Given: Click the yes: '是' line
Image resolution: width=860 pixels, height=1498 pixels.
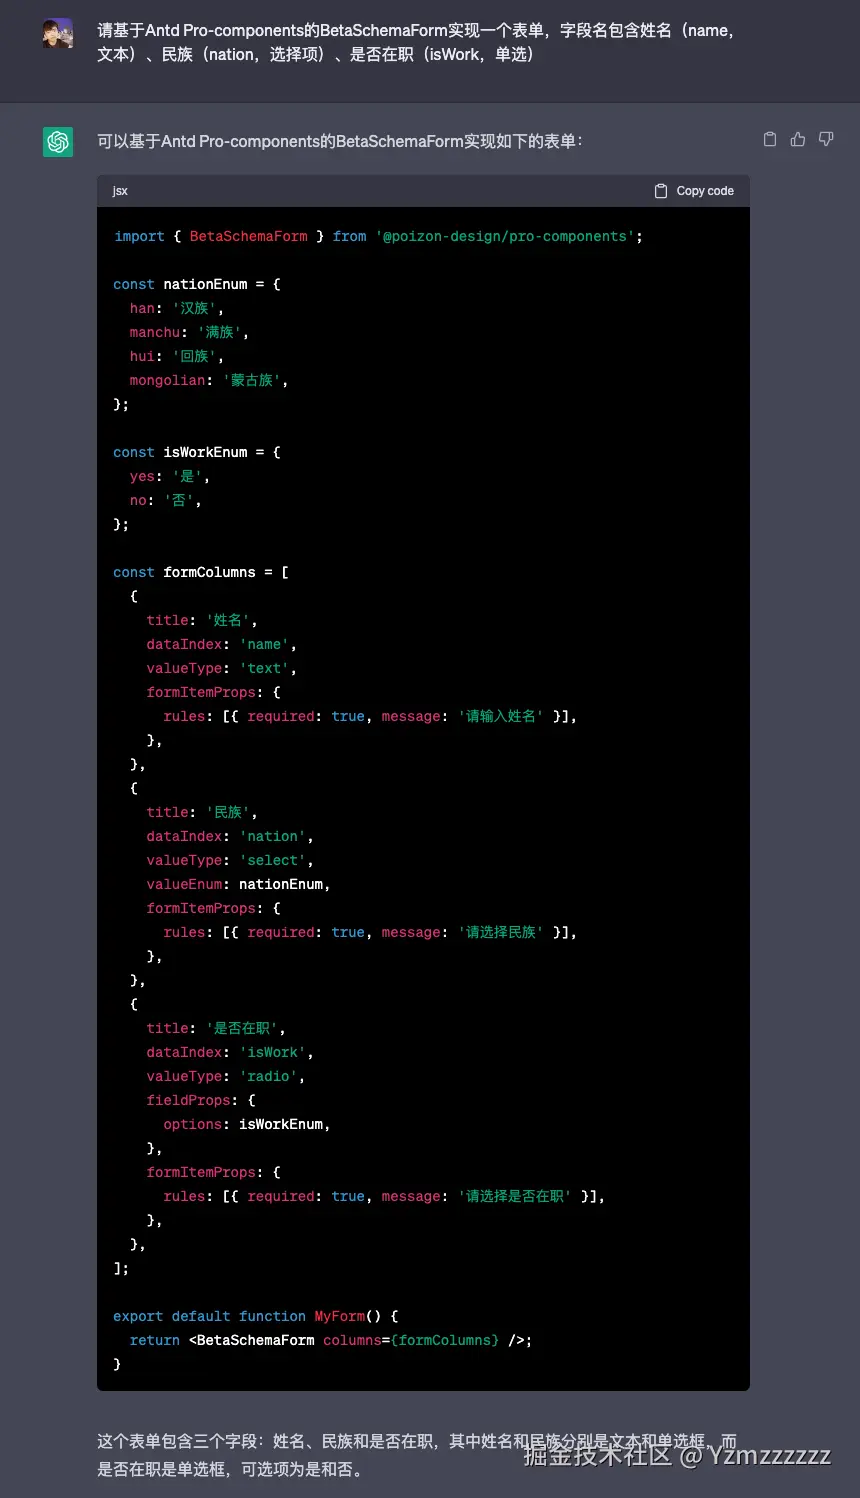Looking at the screenshot, I should pos(169,476).
